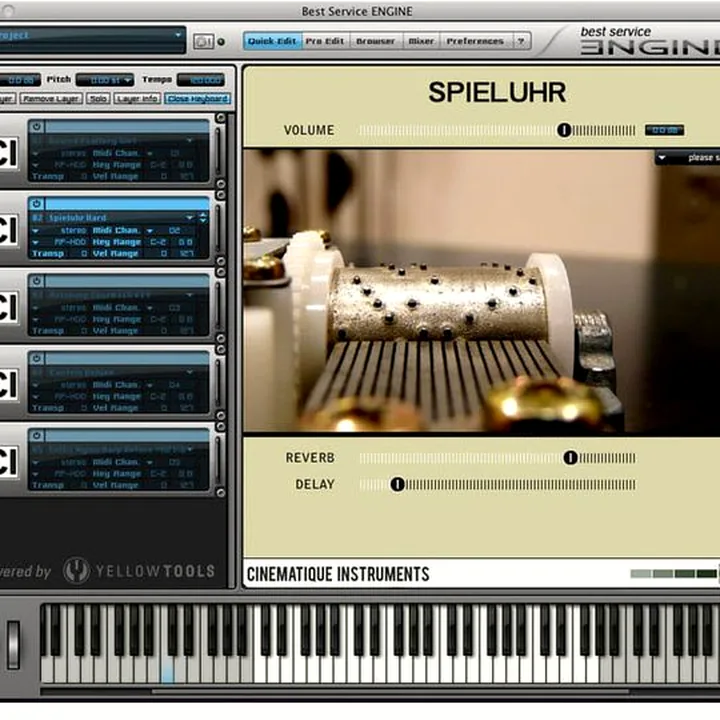Click CI logo of Spieluhr Hard layer
This screenshot has width=720, height=720.
pyautogui.click(x=8, y=230)
